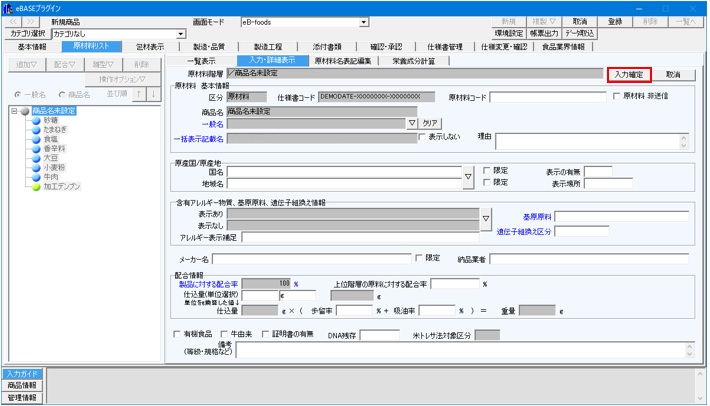Viewport: 710px width, 406px height.
Task: Open the 操作オプション▽ menu
Action: 122,79
